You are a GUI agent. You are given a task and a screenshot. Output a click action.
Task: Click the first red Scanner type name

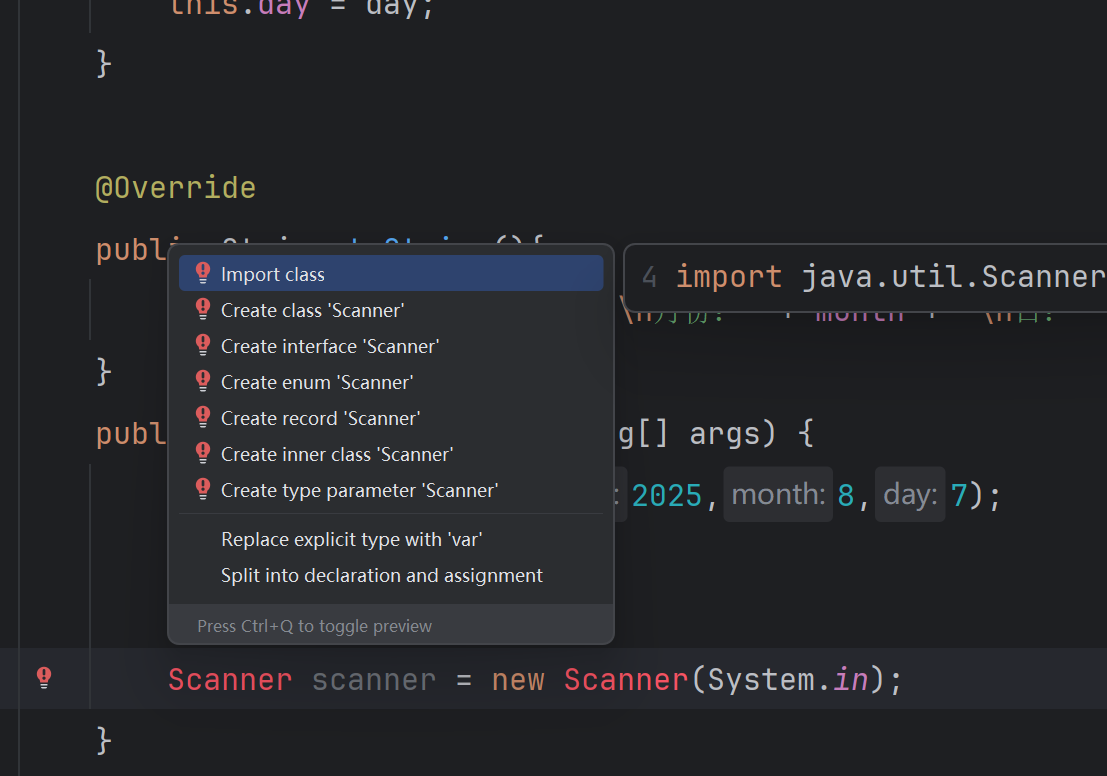click(x=230, y=680)
